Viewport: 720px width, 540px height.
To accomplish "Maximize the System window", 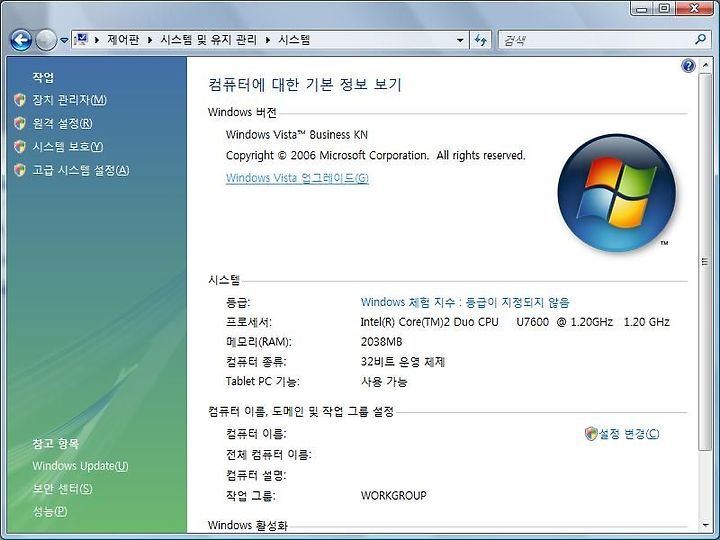I will click(664, 8).
